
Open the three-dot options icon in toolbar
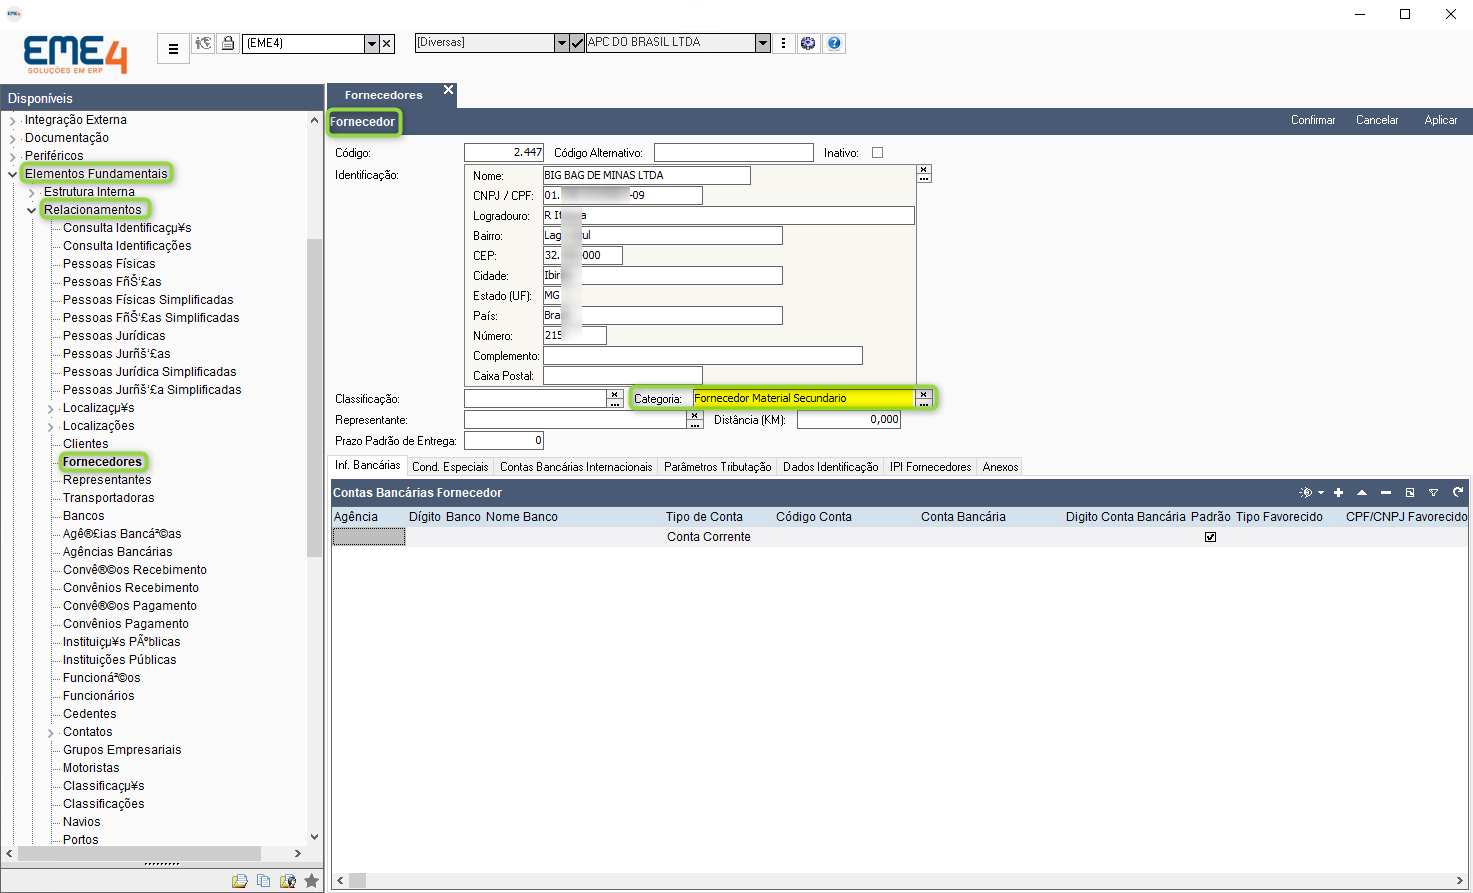tap(784, 43)
